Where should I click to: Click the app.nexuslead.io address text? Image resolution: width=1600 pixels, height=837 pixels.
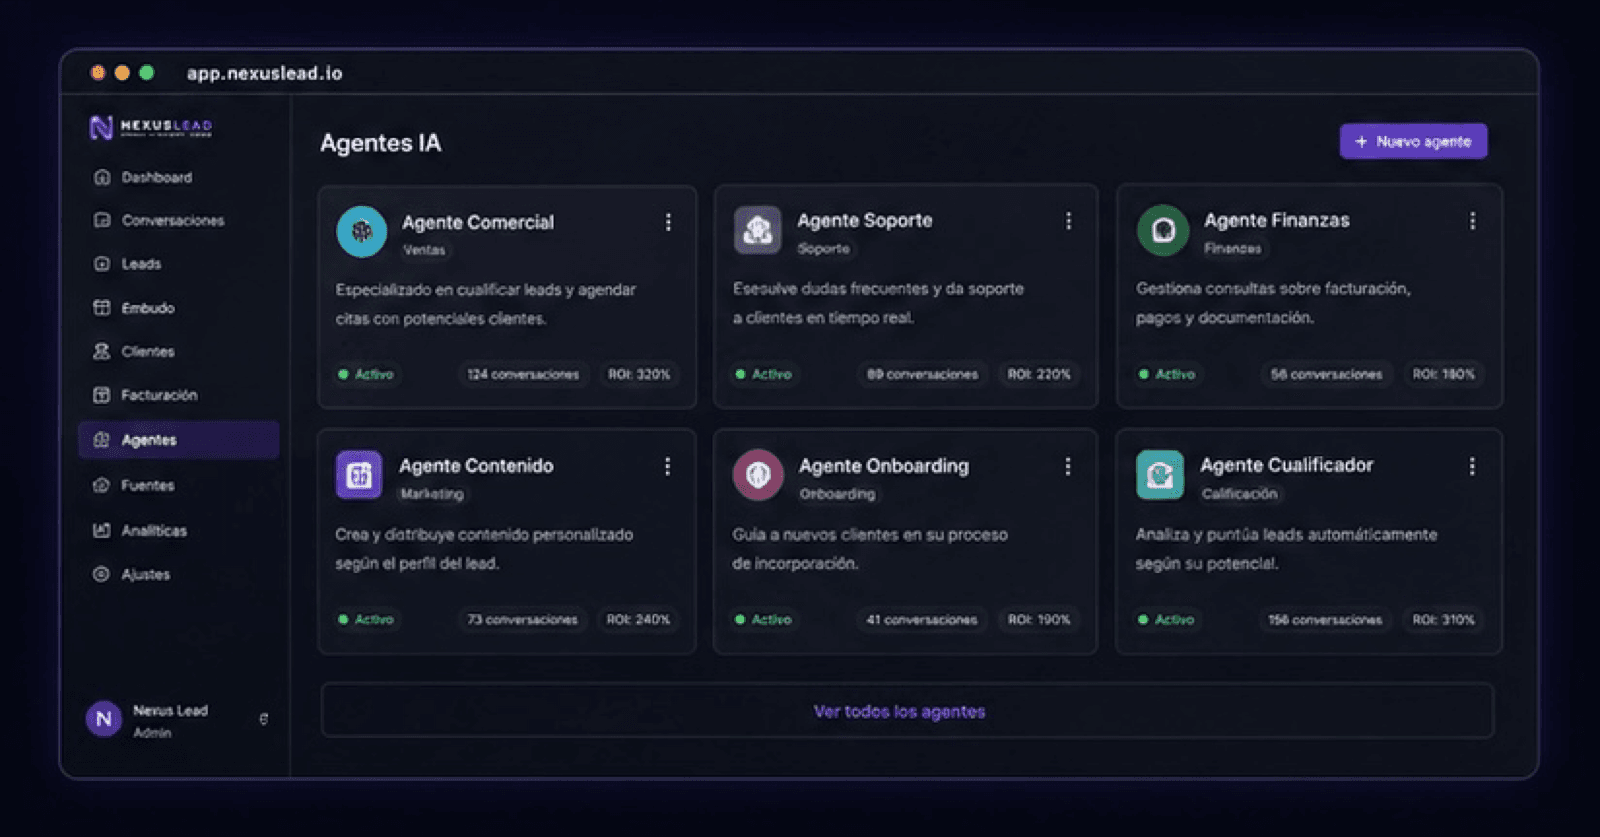click(x=264, y=73)
